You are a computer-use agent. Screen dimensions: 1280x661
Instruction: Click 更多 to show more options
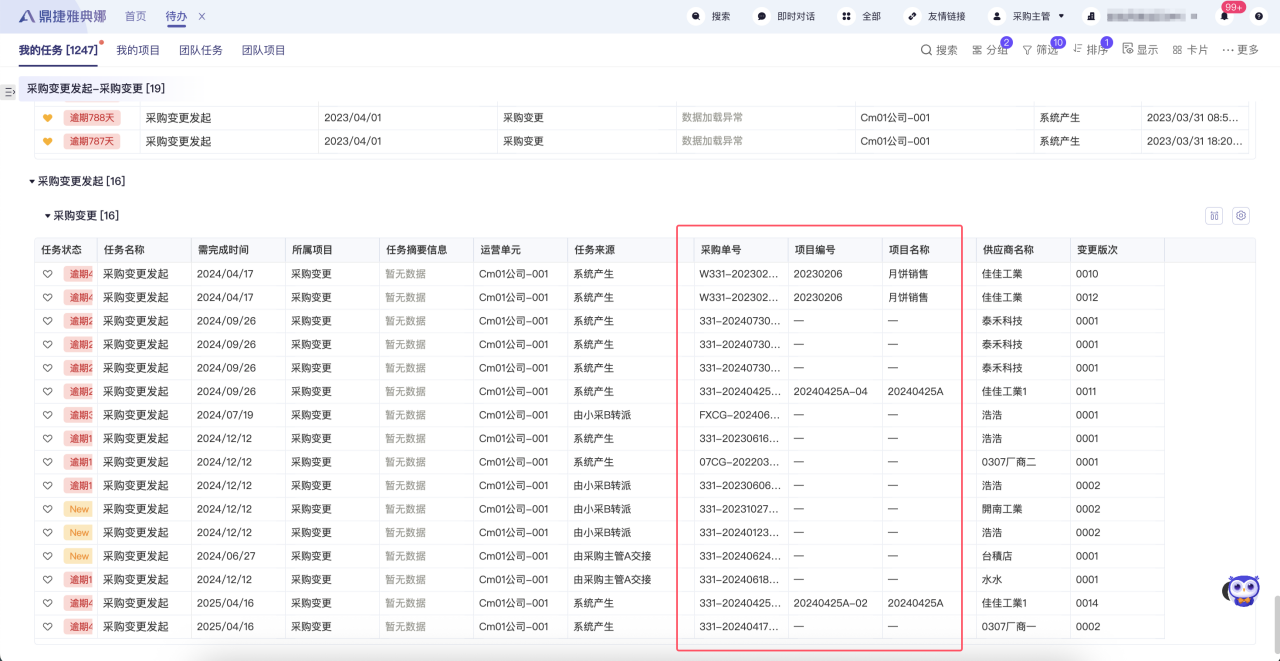pyautogui.click(x=1240, y=50)
